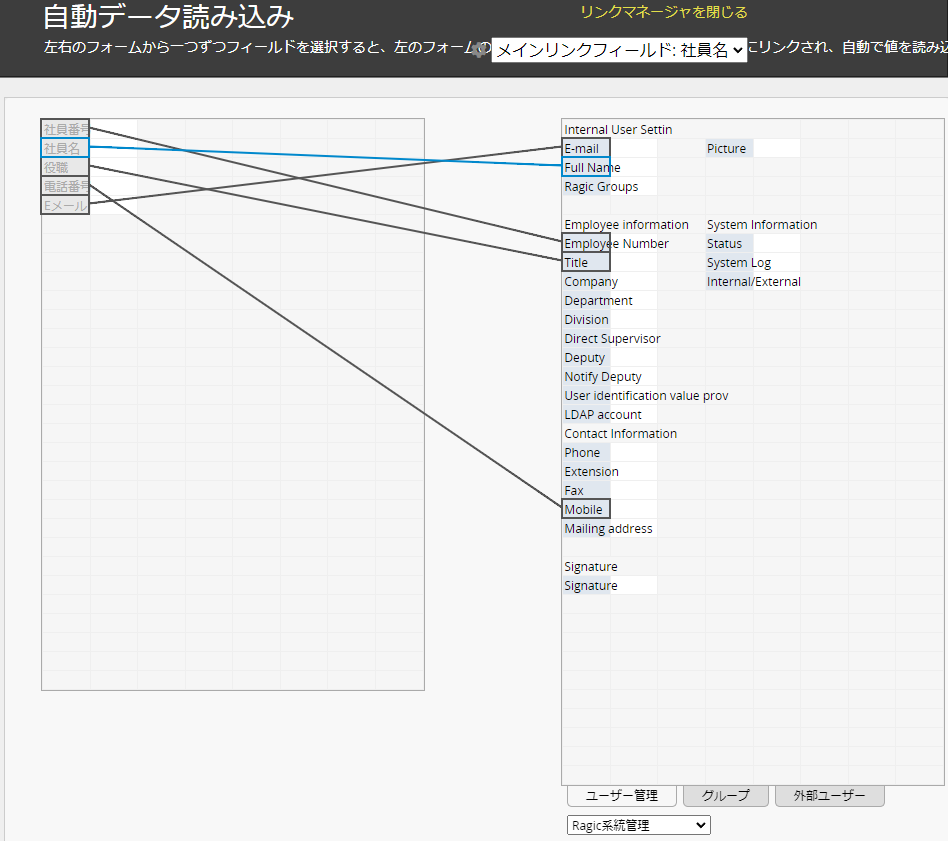This screenshot has height=841, width=948.
Task: Select the 社員番号 field in the left form
Action: [66, 129]
